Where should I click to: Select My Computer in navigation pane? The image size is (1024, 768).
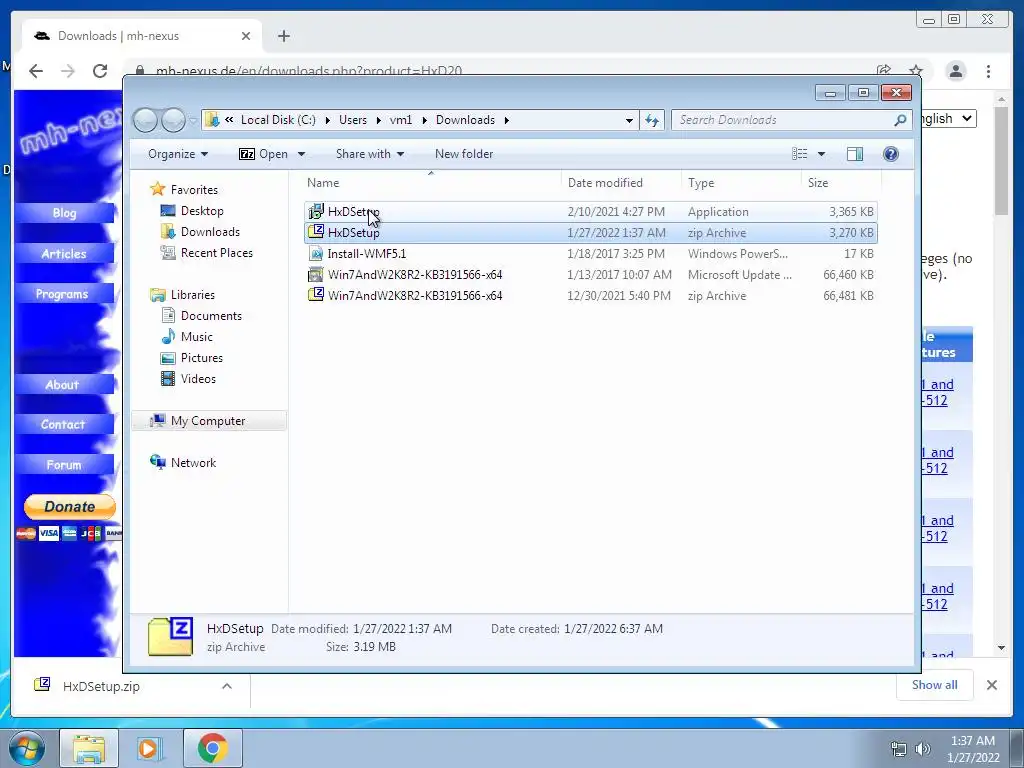208,421
